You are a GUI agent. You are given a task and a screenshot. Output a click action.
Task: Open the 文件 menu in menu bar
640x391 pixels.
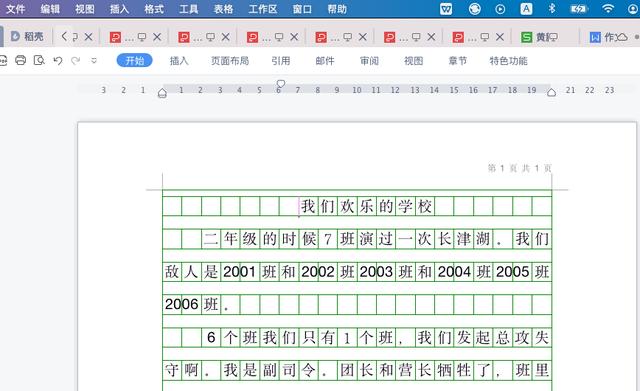(x=16, y=9)
